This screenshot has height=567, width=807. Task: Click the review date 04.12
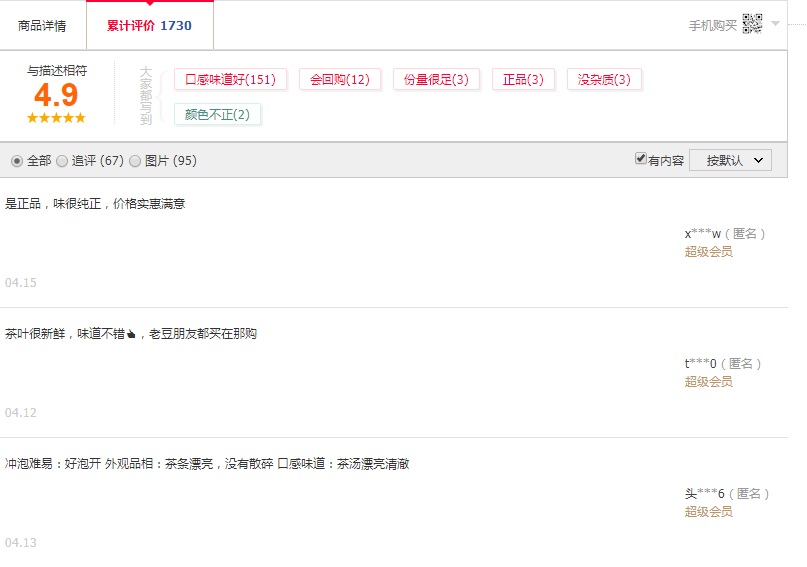coord(21,413)
